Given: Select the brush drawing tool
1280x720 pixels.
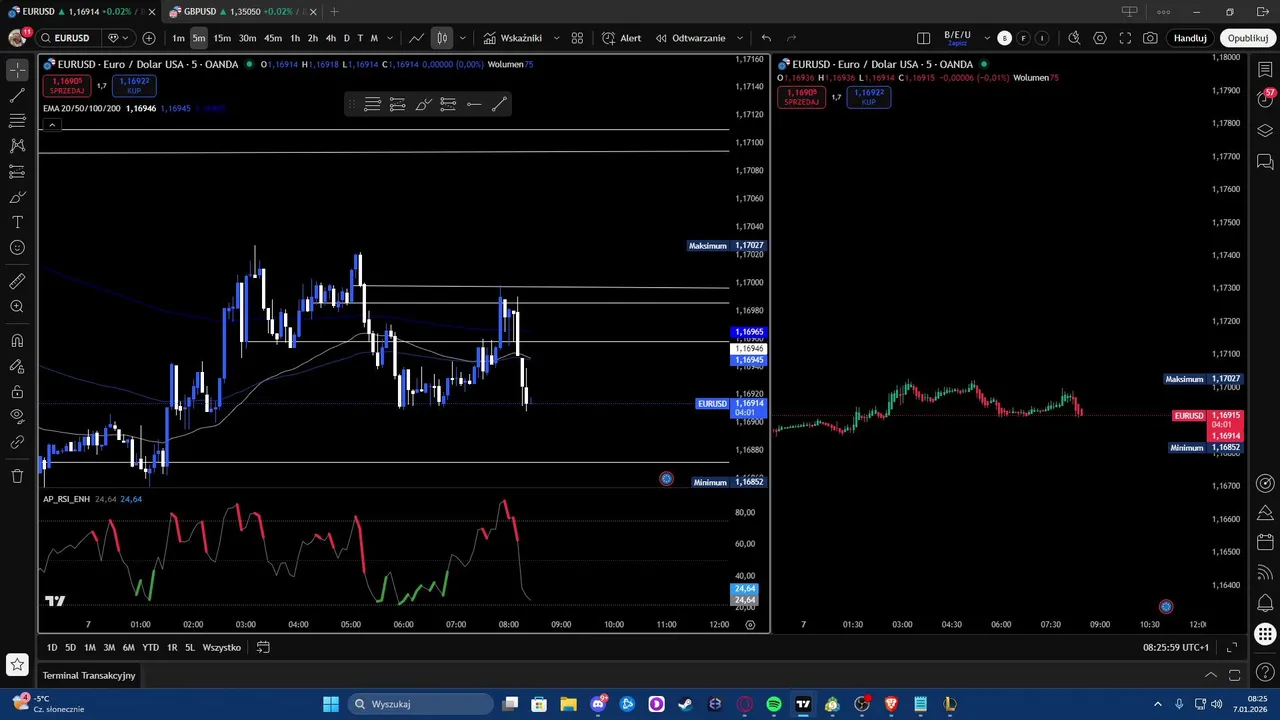Looking at the screenshot, I should (17, 197).
